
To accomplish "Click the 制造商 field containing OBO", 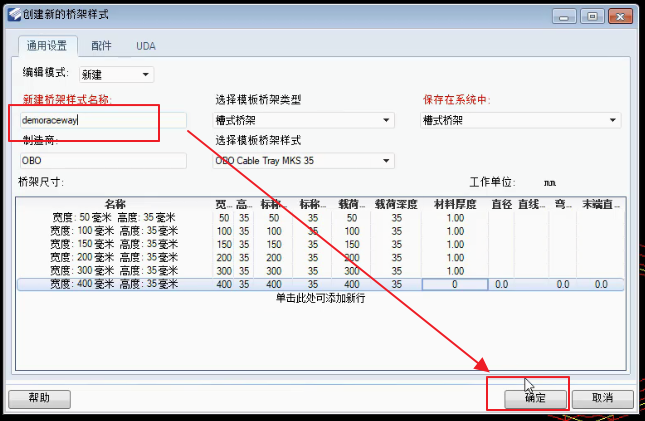I will coord(103,160).
